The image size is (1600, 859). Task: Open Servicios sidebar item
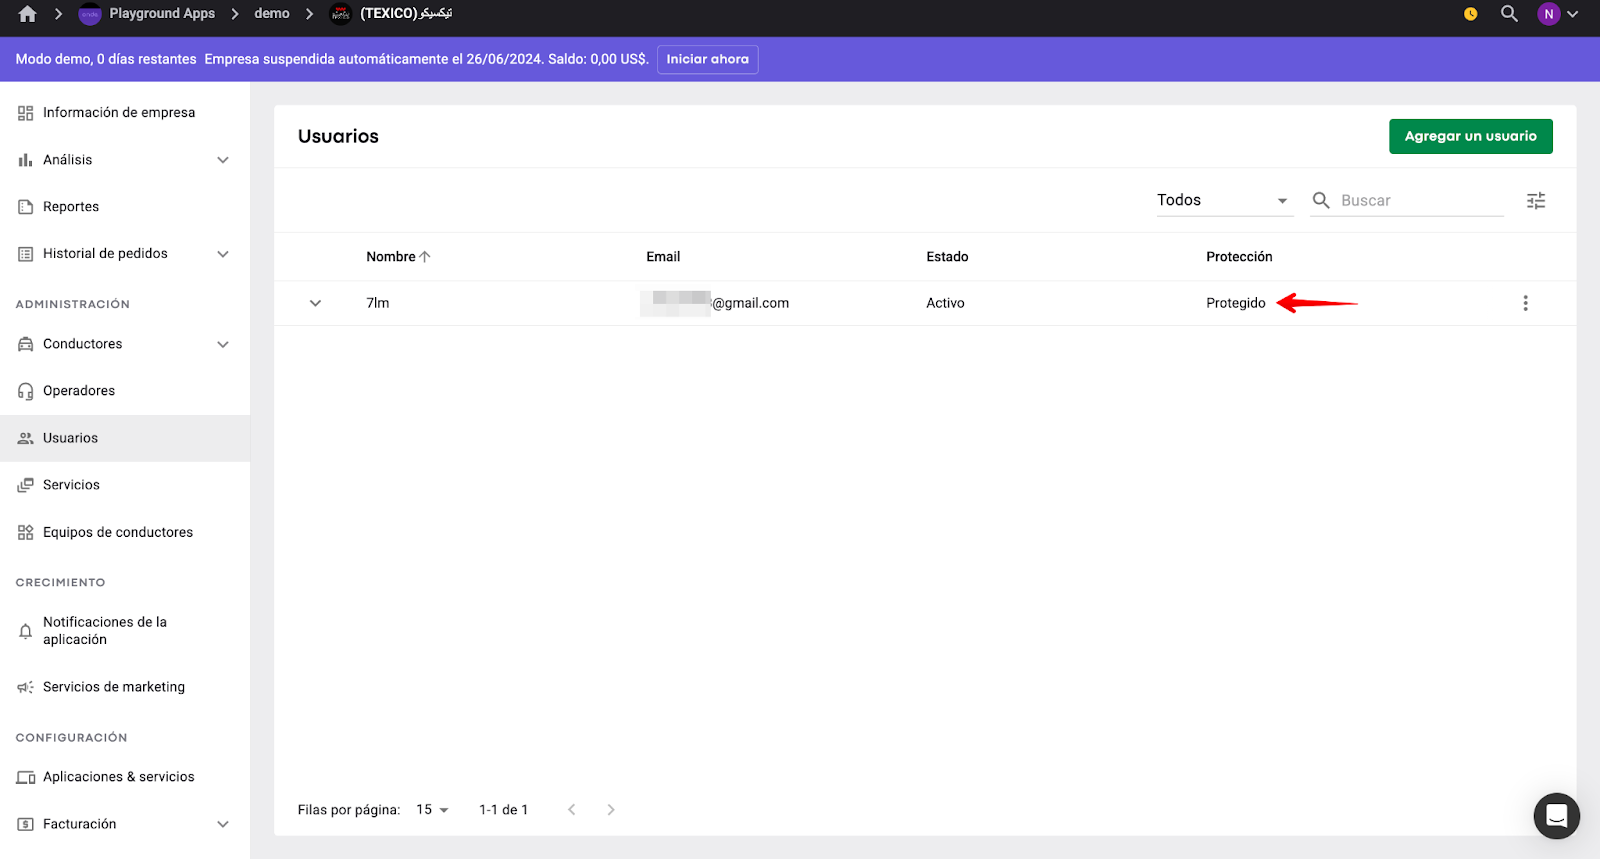point(125,485)
